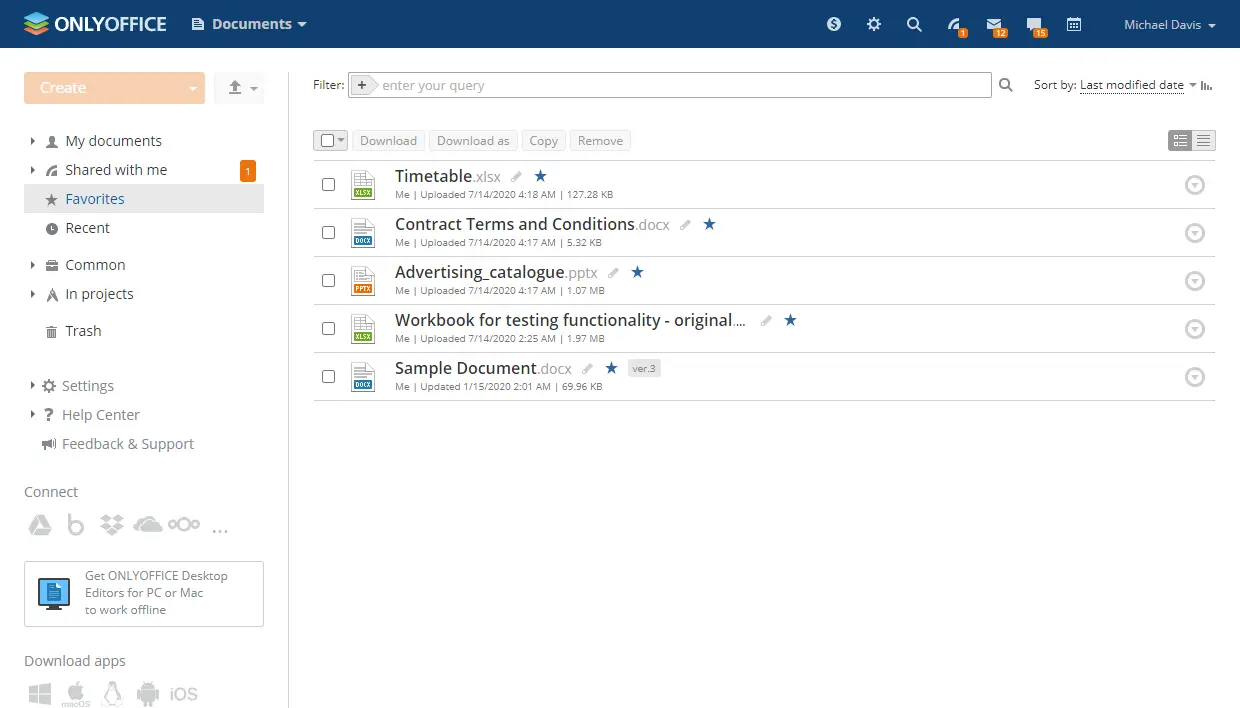1240x708 pixels.
Task: Open the Feed notifications icon
Action: [954, 24]
